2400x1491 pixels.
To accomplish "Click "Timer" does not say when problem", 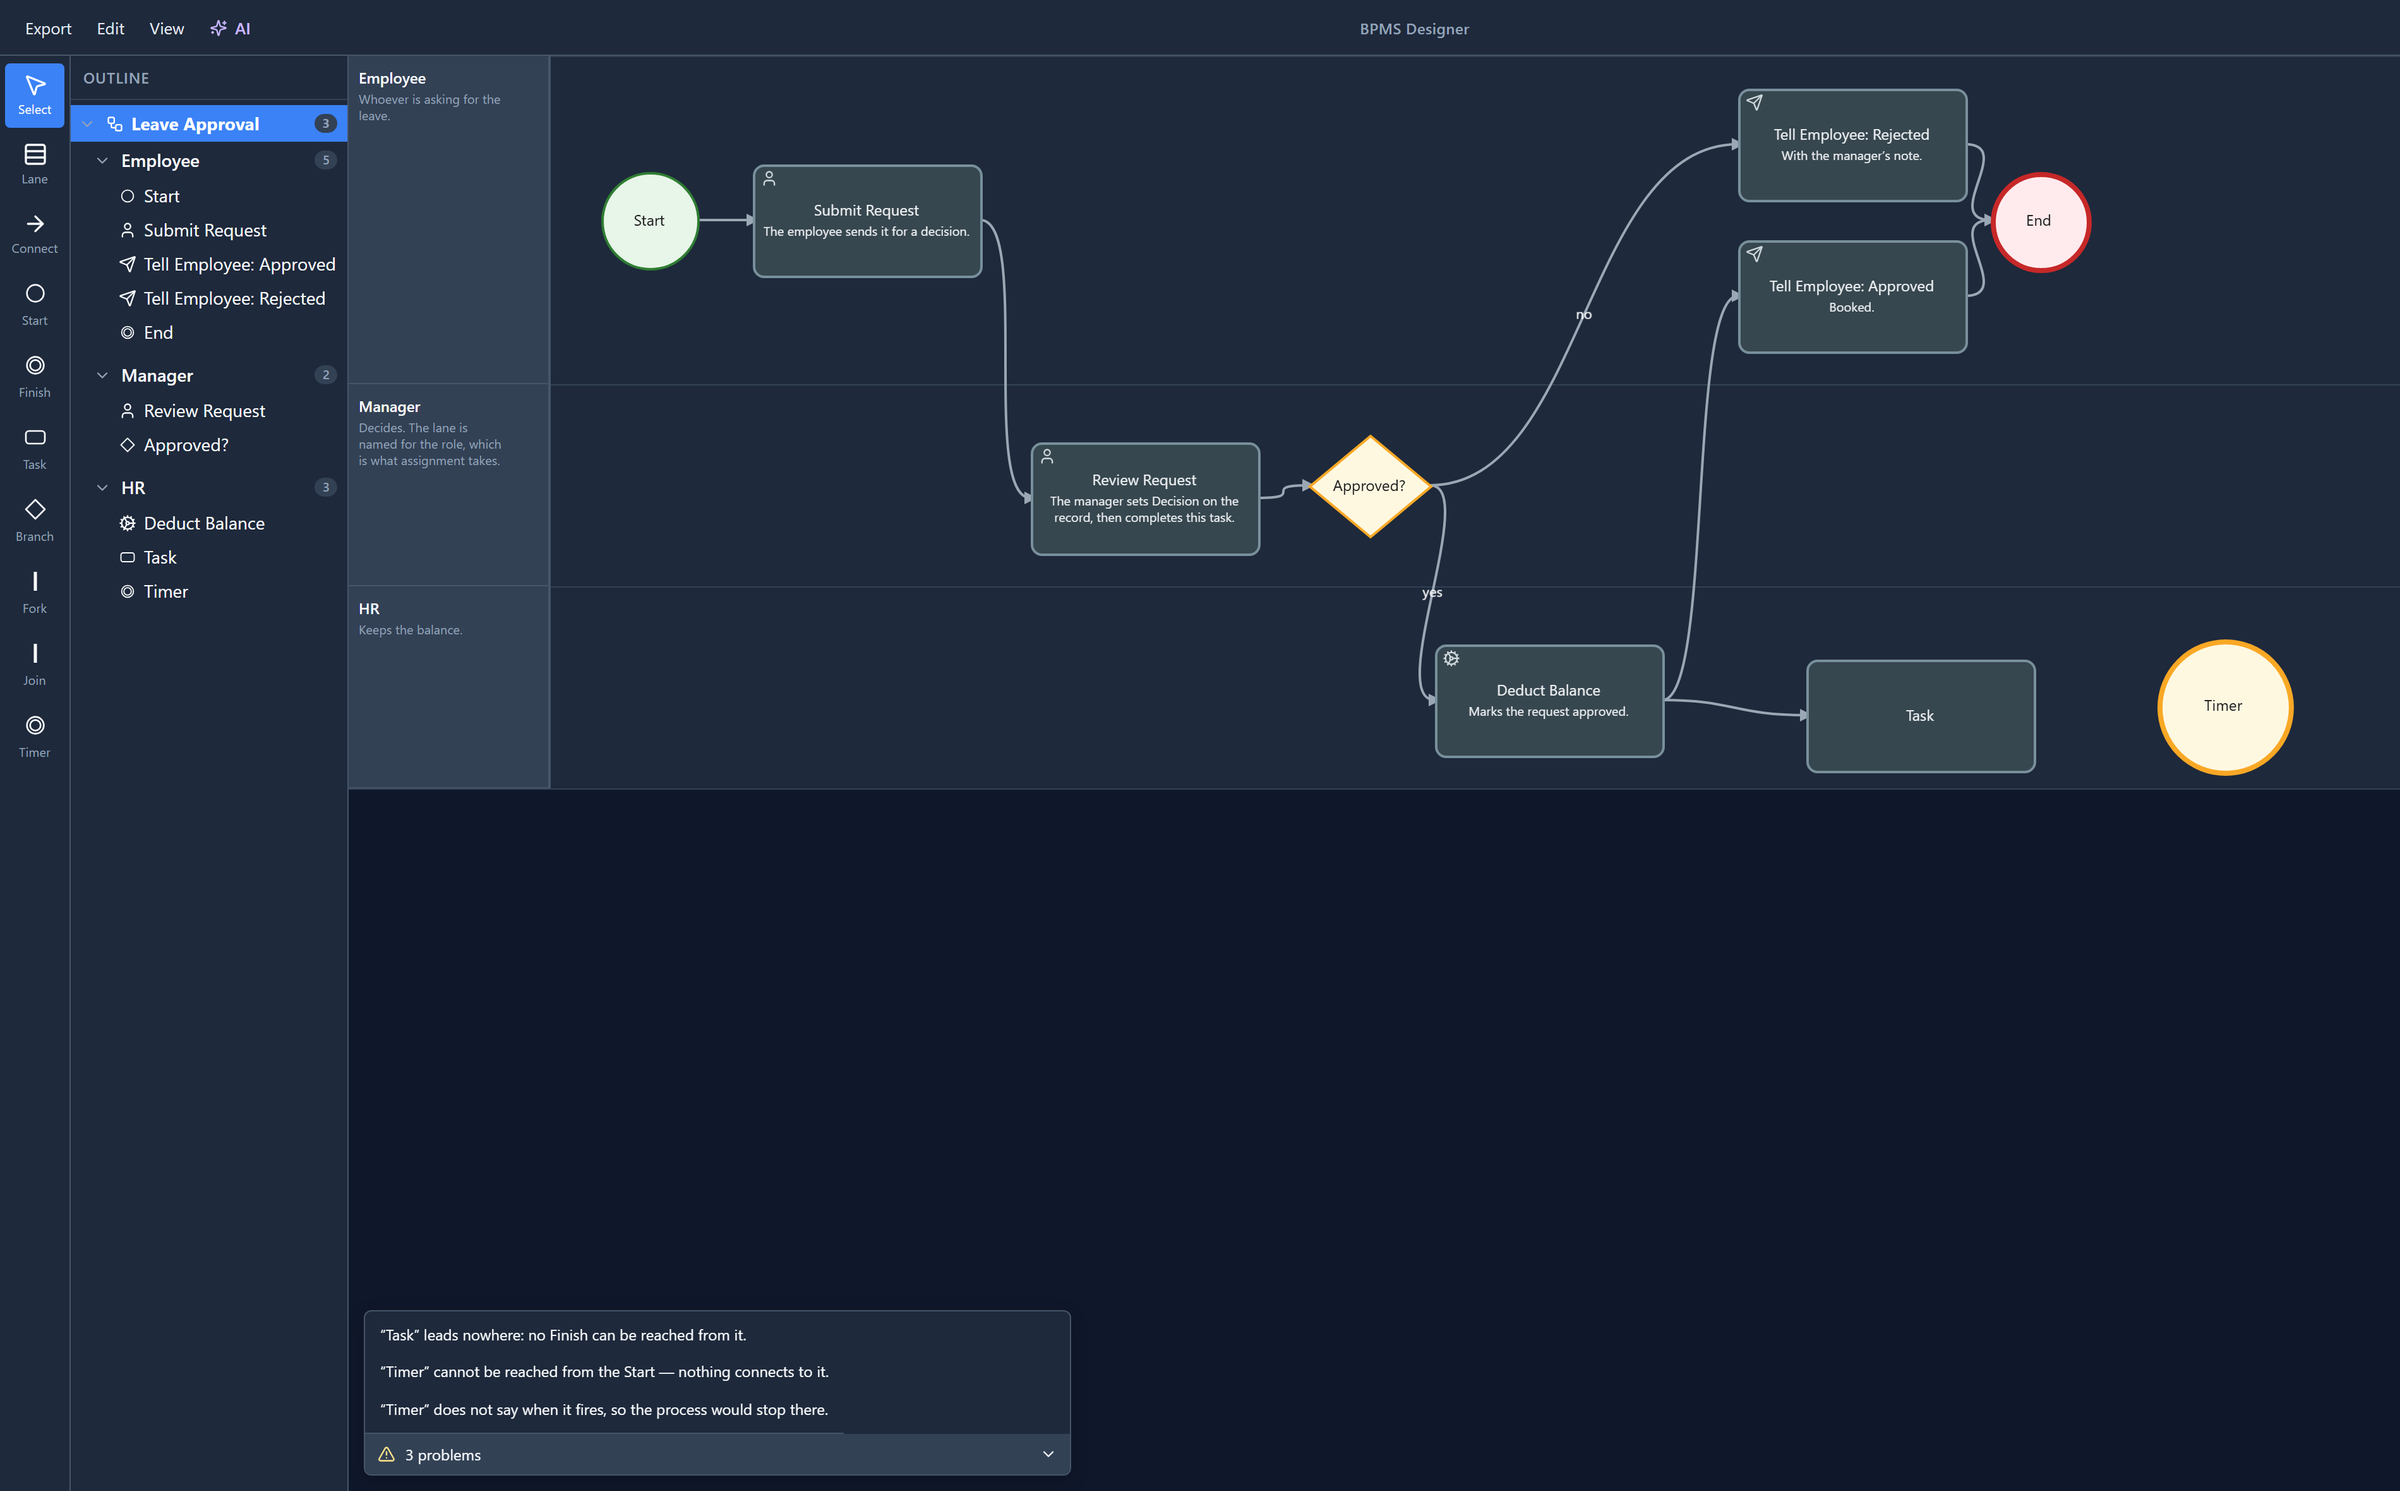I will (604, 1410).
